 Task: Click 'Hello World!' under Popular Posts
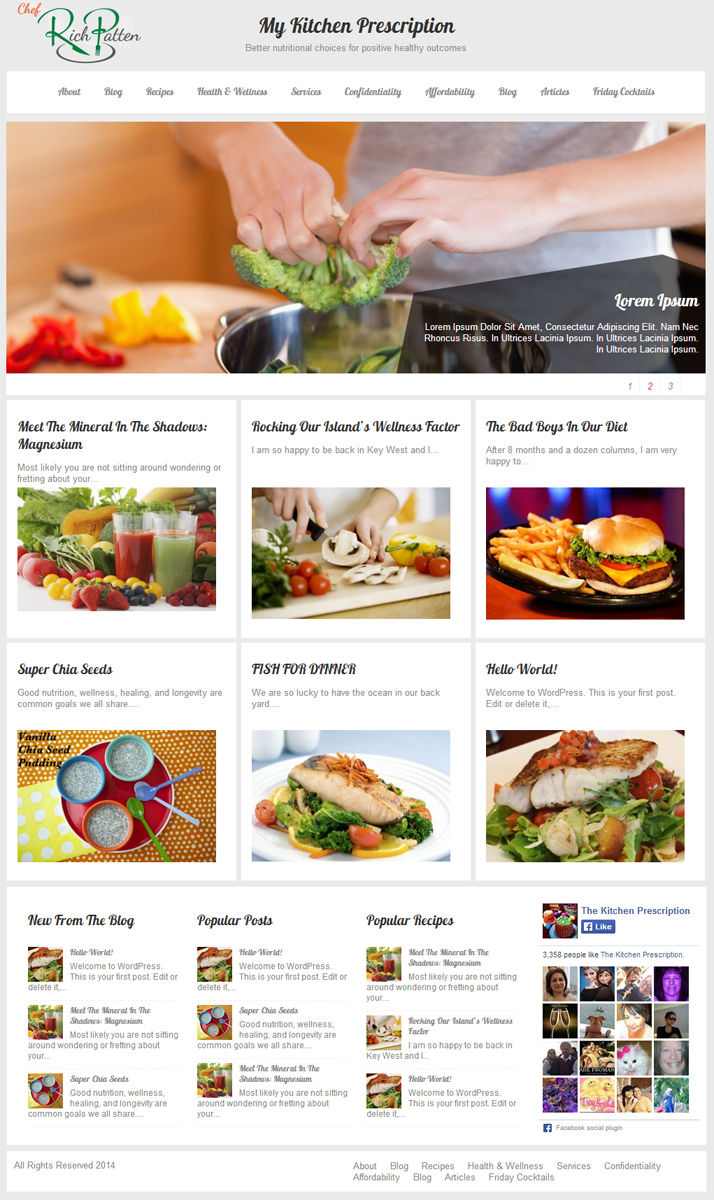point(261,952)
